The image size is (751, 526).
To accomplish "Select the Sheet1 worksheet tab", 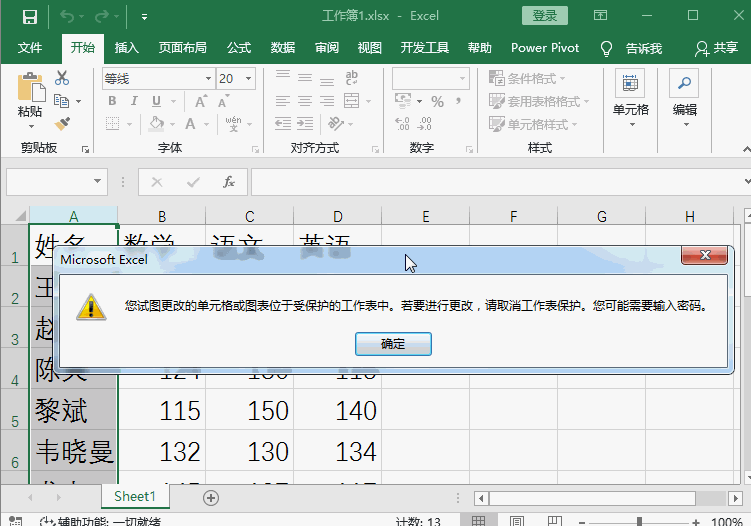I will (134, 497).
